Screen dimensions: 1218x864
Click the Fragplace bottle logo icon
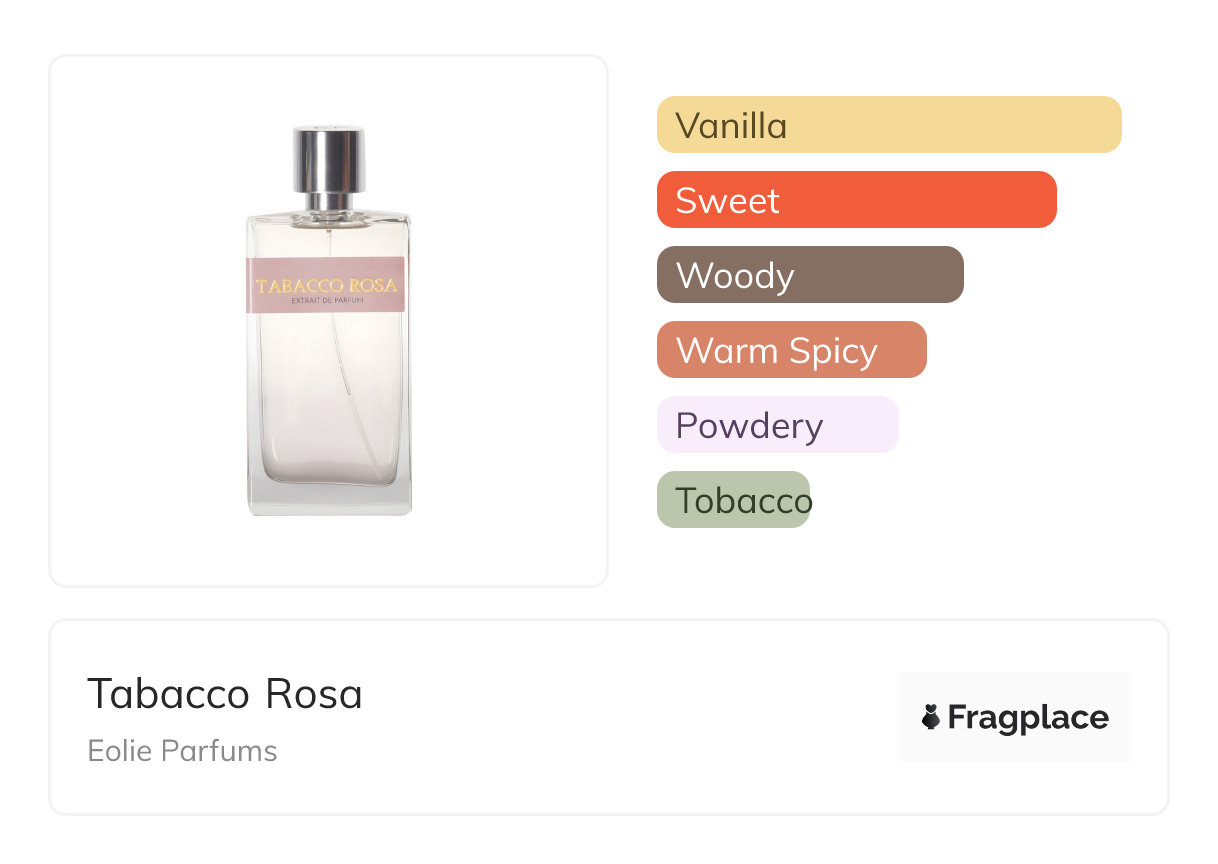coord(931,717)
